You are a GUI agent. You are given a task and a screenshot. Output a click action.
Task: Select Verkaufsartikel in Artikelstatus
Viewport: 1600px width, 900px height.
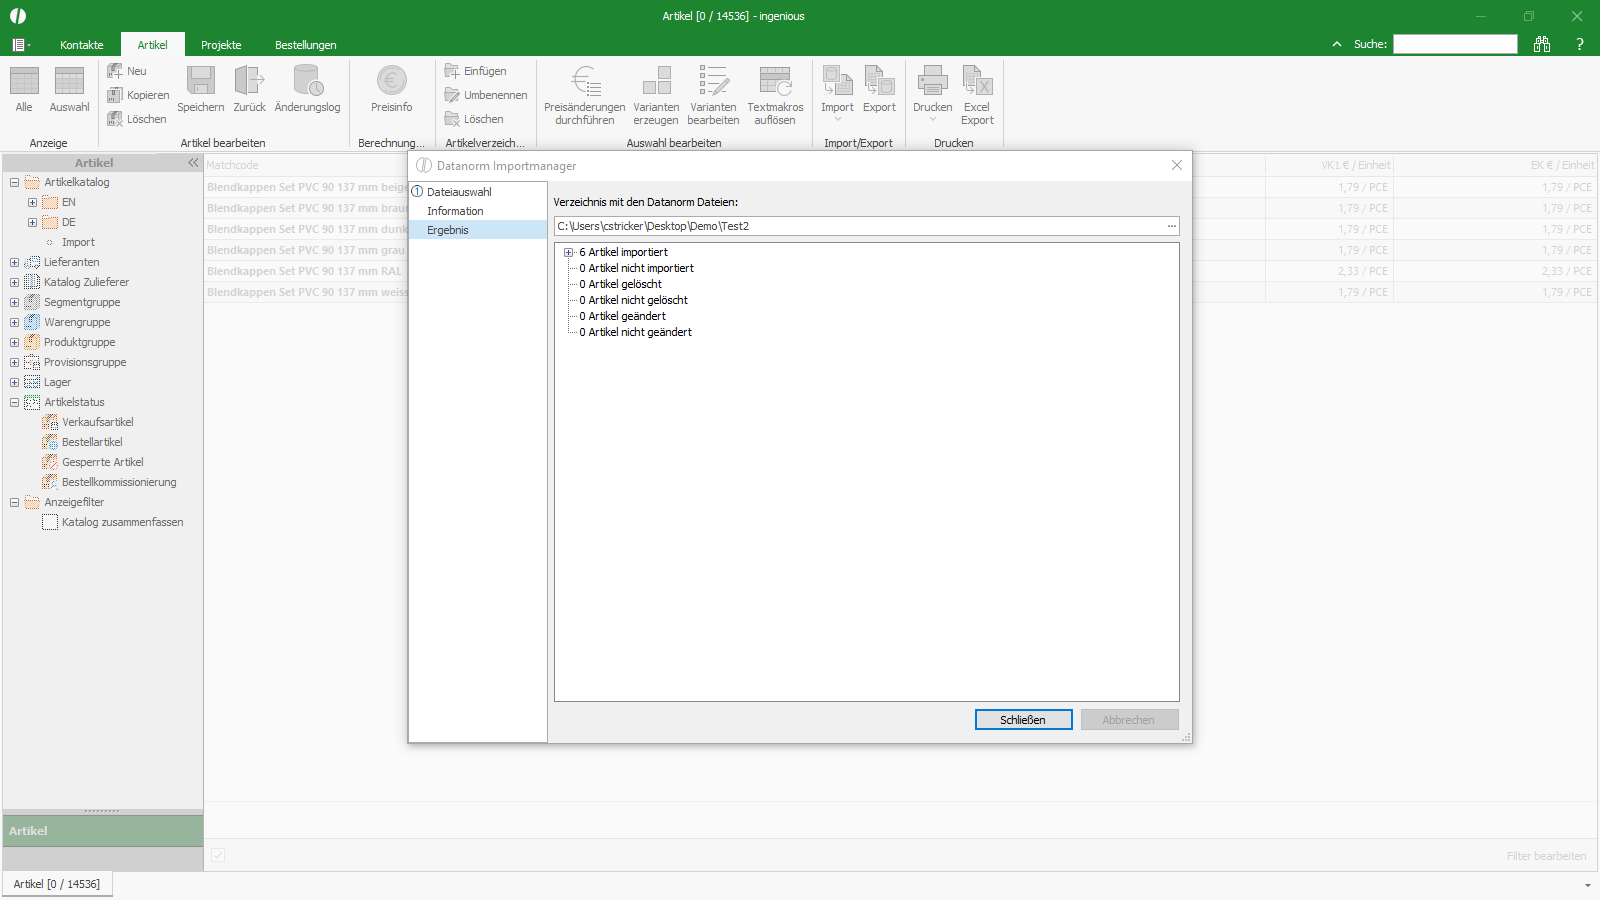click(x=97, y=422)
